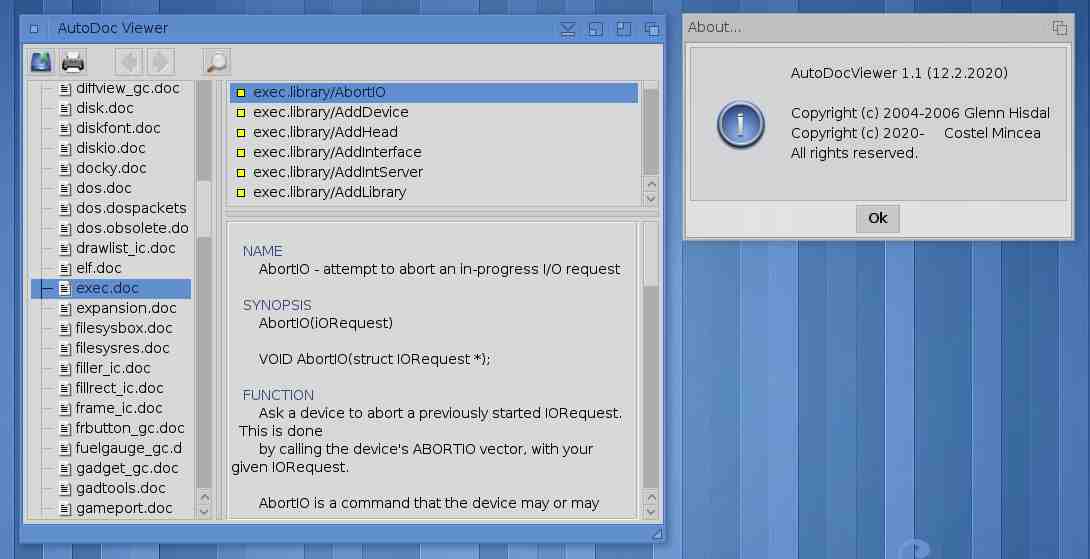
Task: Click the blue info icon in About dialog
Action: 741,124
